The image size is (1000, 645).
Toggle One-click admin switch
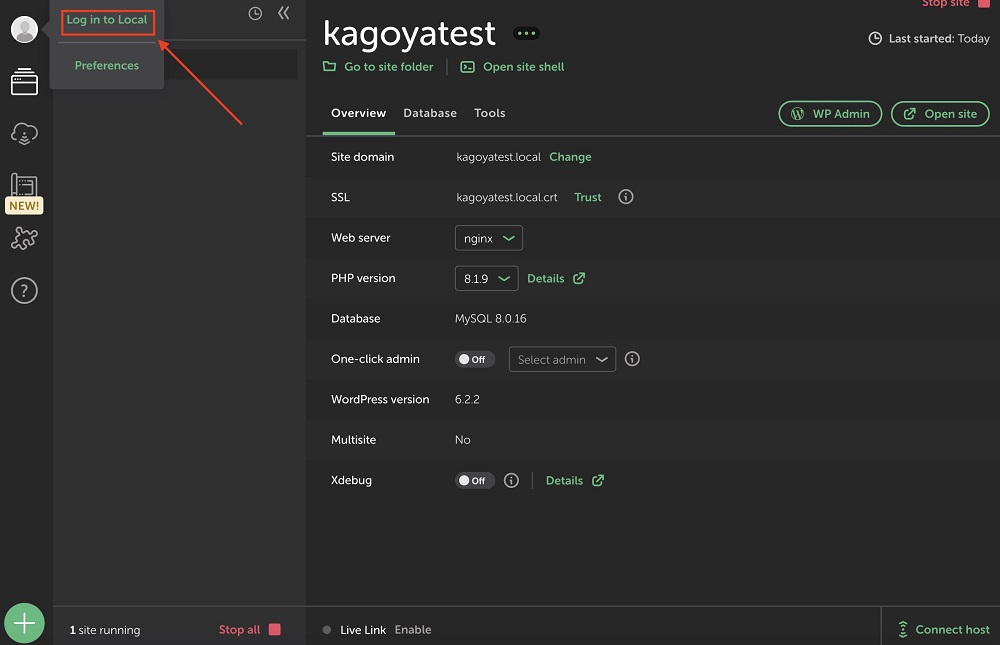475,359
